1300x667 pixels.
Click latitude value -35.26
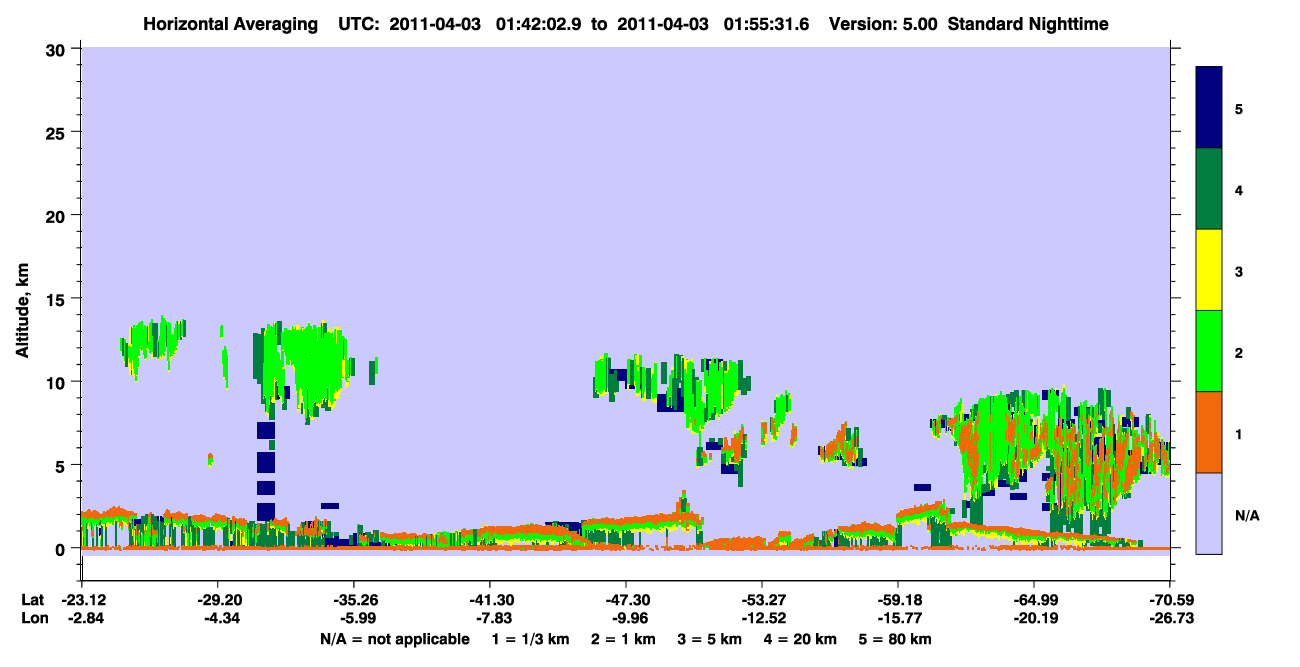pos(354,600)
